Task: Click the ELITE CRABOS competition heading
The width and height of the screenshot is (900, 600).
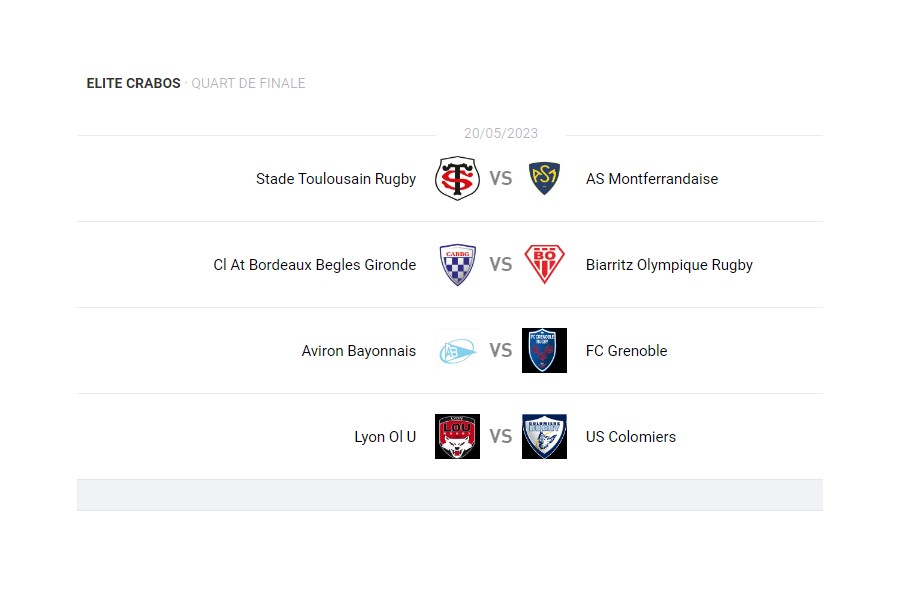Action: click(133, 83)
